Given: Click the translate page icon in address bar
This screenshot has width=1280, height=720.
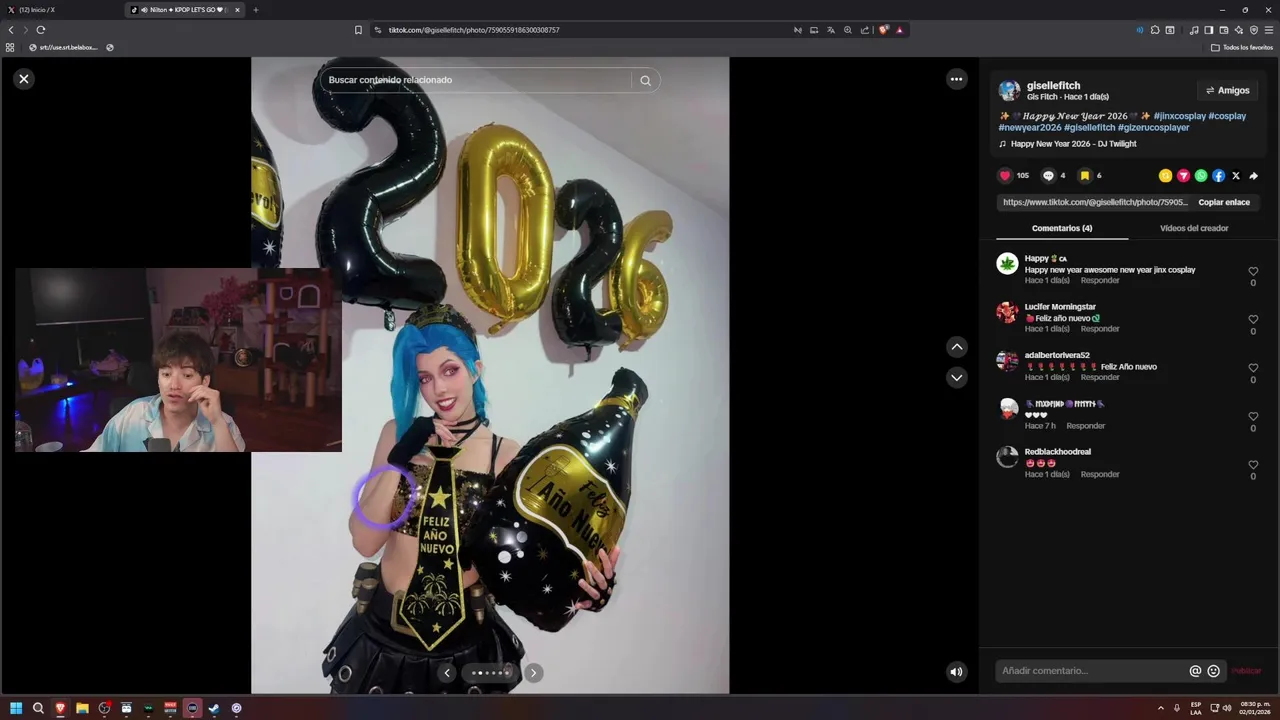Looking at the screenshot, I should (830, 30).
